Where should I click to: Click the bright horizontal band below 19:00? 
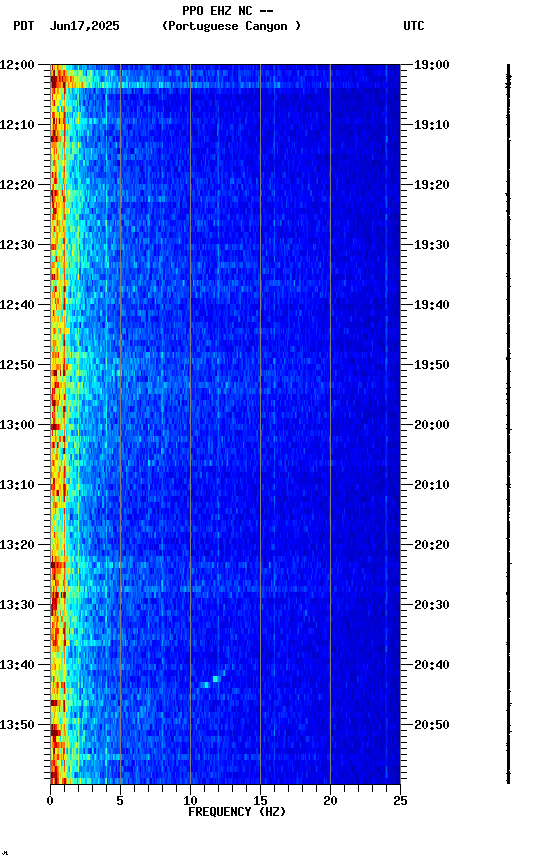coord(225,85)
